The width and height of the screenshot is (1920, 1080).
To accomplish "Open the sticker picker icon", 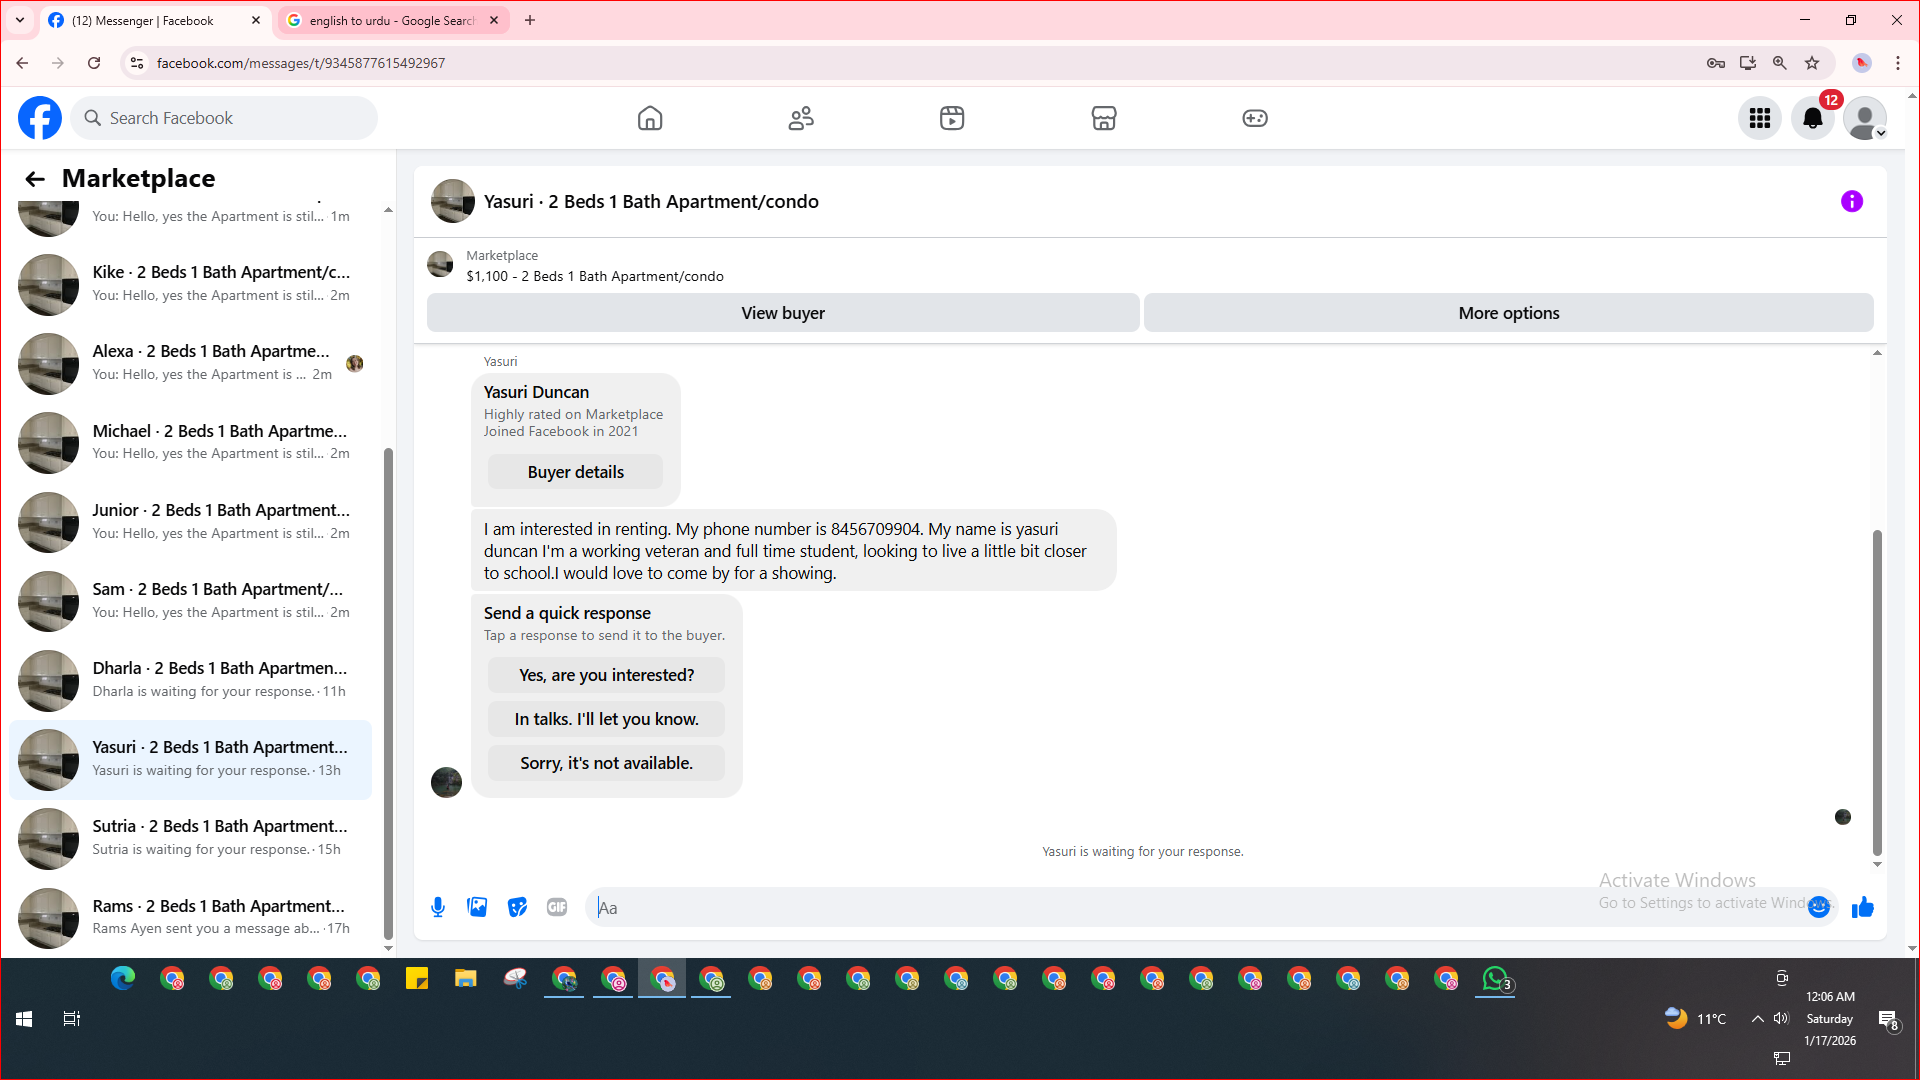I will (517, 907).
